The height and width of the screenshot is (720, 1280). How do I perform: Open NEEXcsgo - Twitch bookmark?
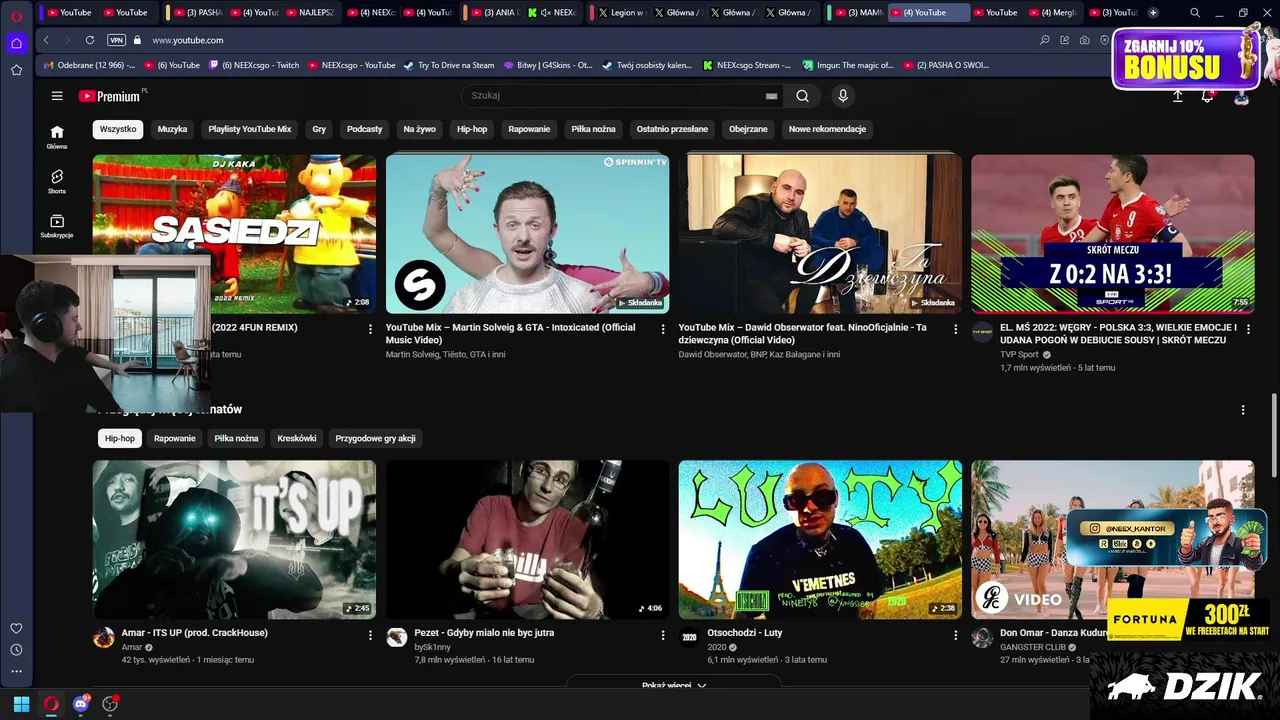pyautogui.click(x=254, y=65)
